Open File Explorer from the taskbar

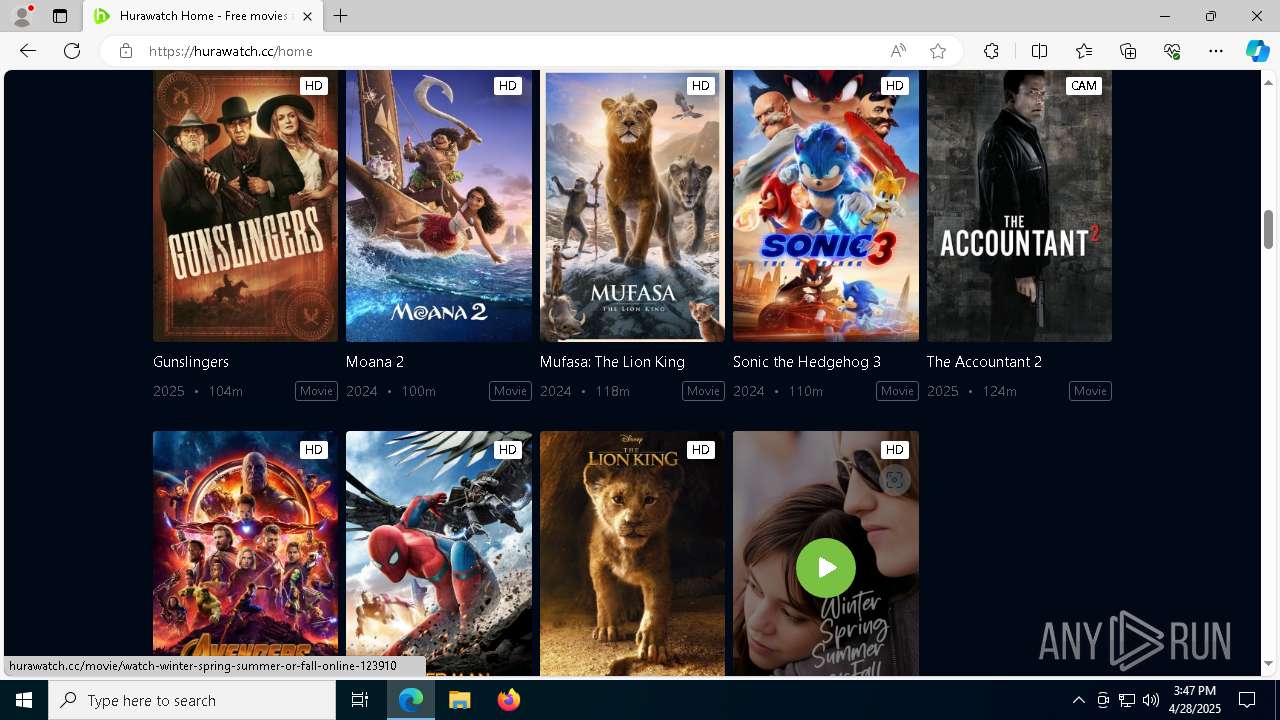pos(459,700)
